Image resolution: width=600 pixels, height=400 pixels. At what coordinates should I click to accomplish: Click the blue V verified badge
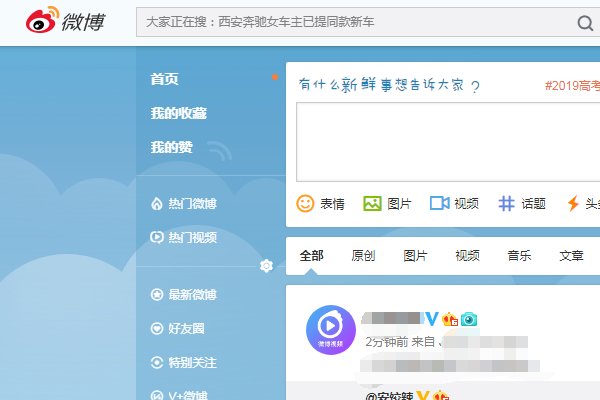432,318
